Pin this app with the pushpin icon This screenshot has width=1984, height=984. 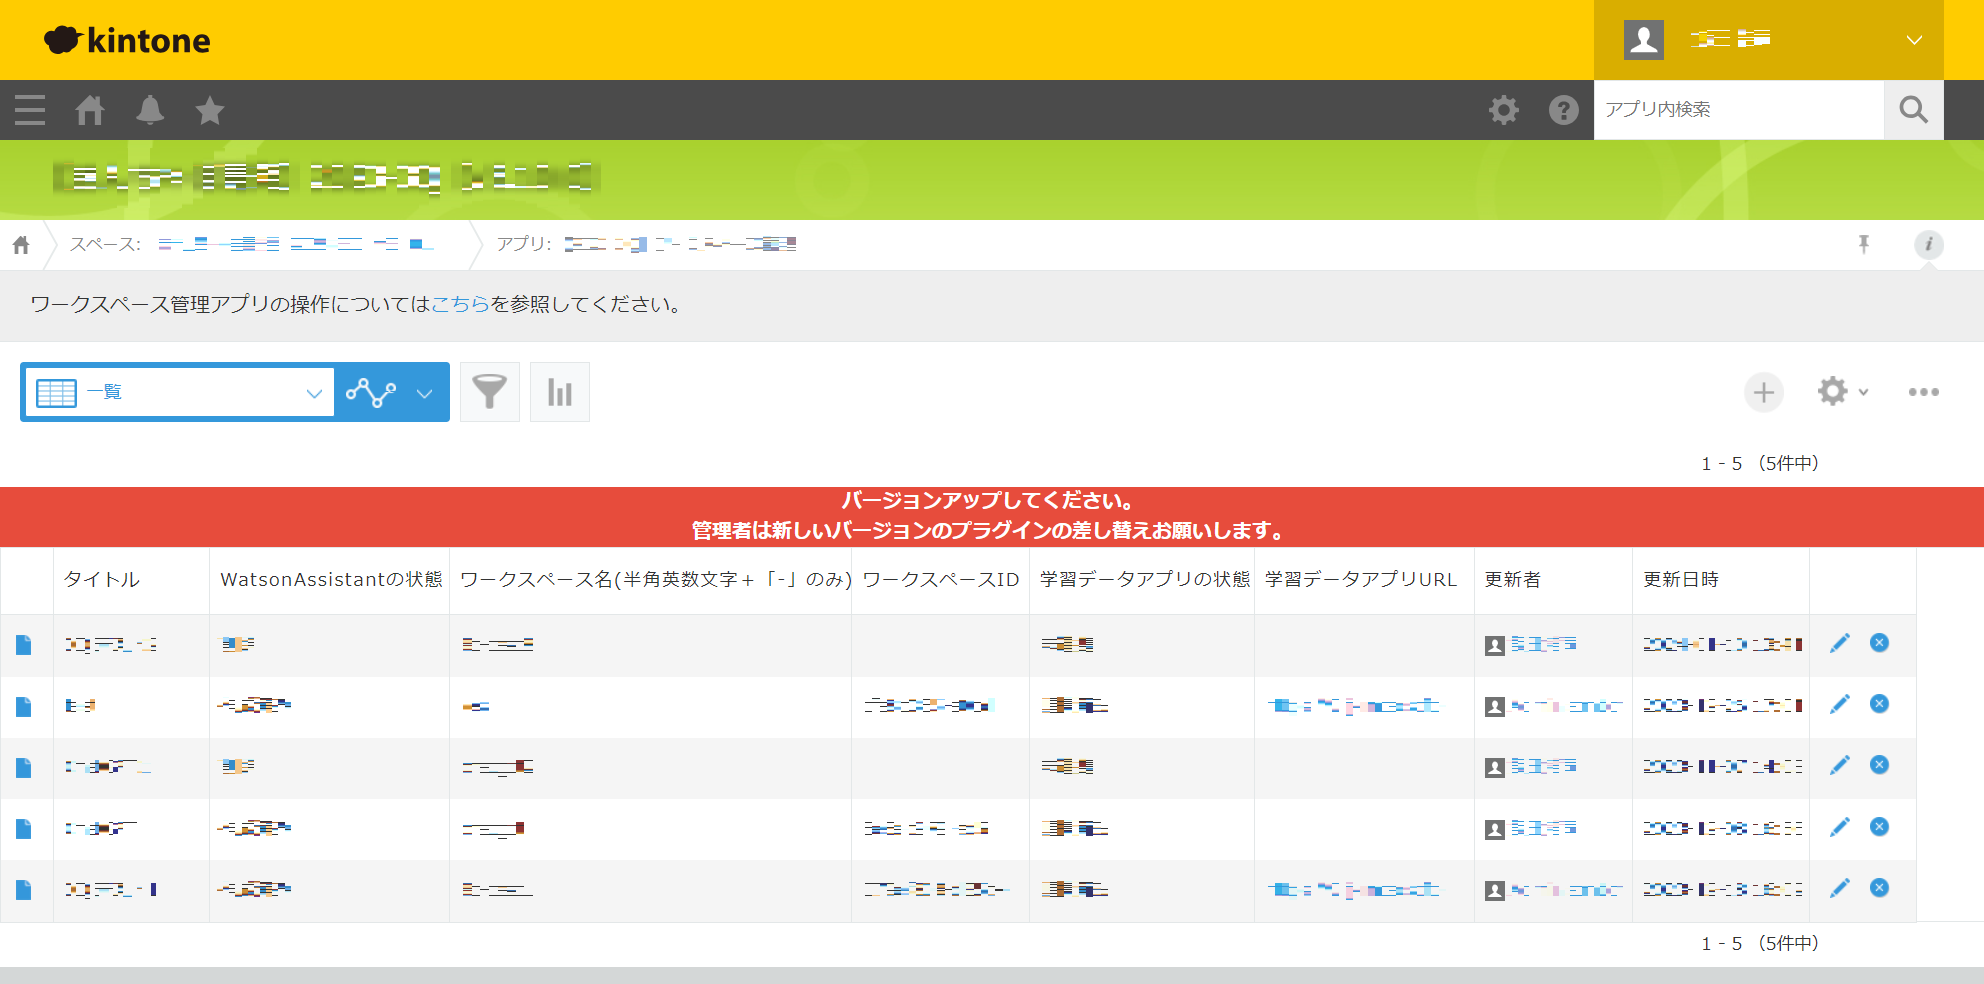point(1864,244)
